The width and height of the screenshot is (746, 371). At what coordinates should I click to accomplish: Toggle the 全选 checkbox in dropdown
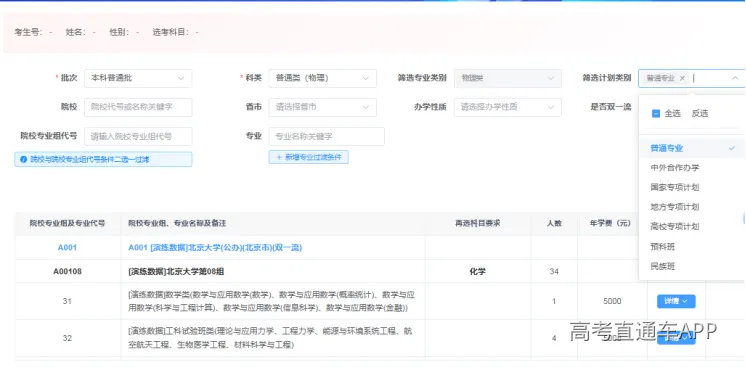pos(656,114)
